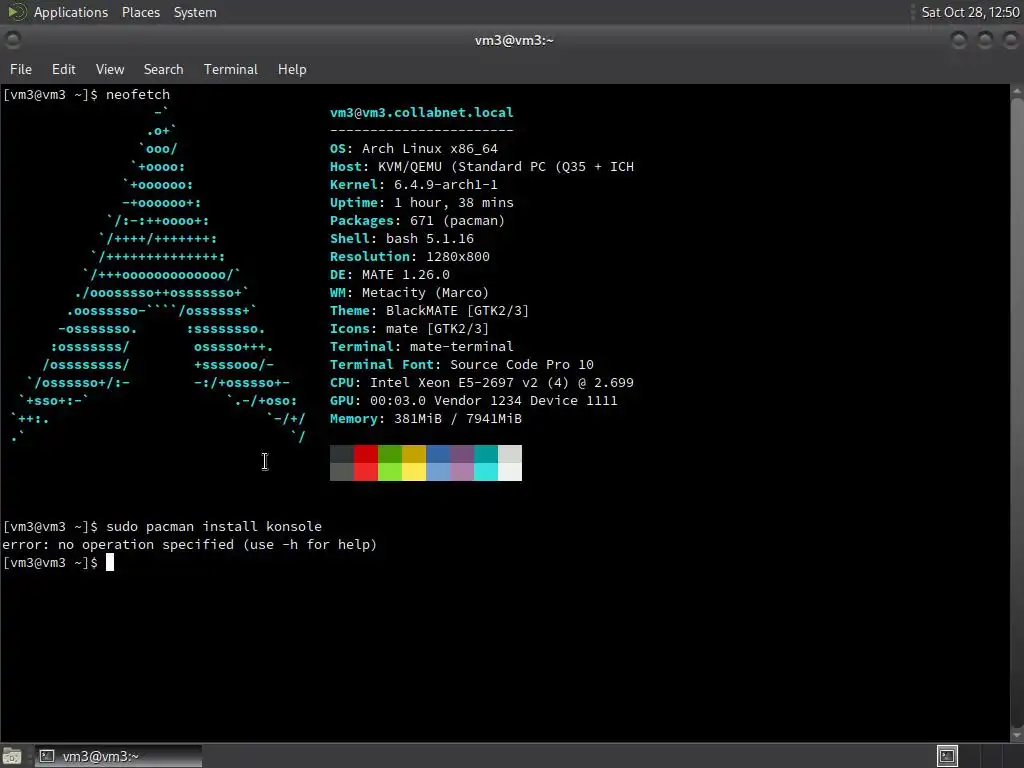This screenshot has width=1024, height=768.
Task: Close the vm3@vm3:~ terminal window
Action: pyautogui.click(x=1010, y=40)
